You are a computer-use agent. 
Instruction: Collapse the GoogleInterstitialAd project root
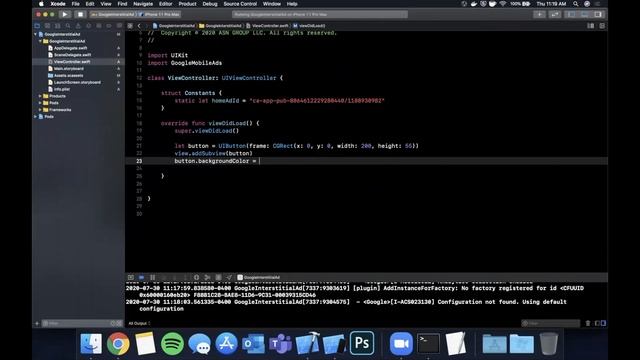pyautogui.click(x=36, y=34)
